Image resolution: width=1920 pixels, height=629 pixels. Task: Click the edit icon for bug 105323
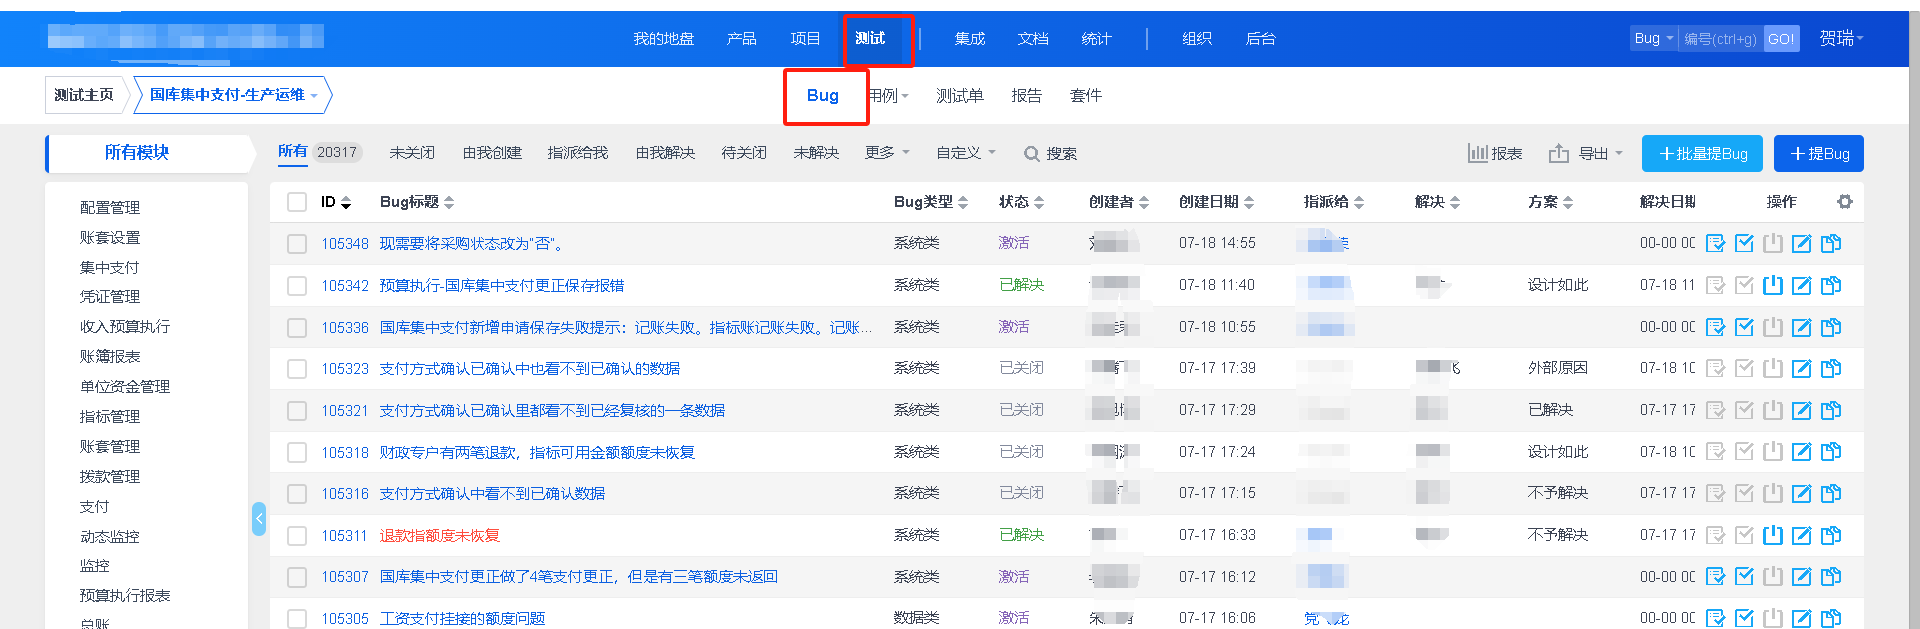coord(1801,369)
